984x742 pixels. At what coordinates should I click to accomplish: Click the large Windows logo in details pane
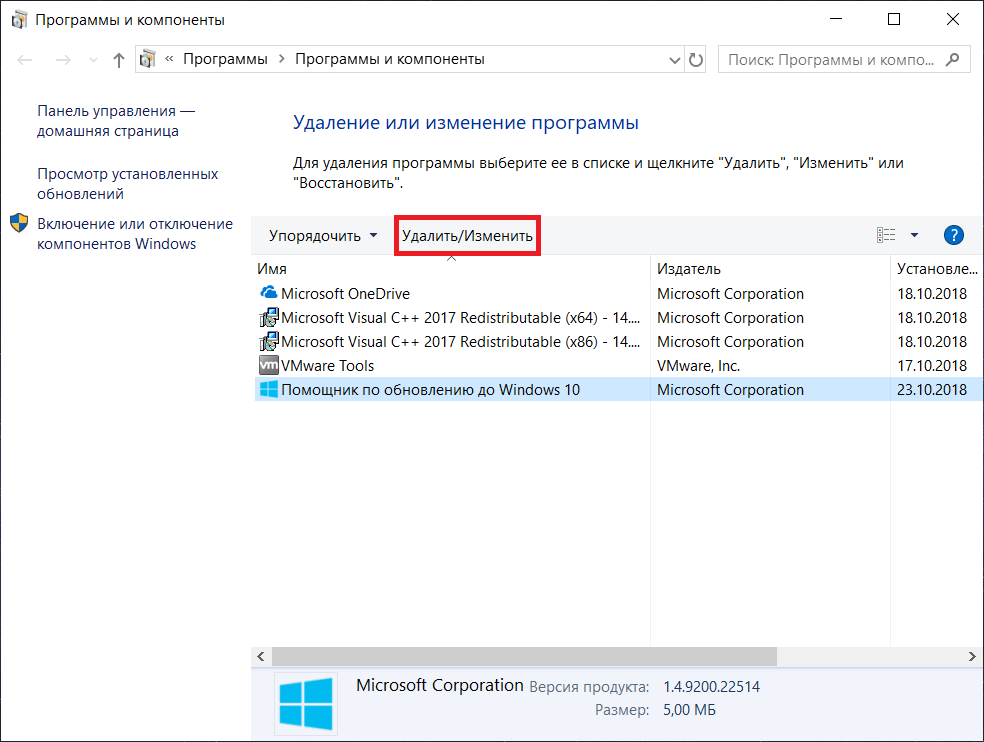[306, 704]
